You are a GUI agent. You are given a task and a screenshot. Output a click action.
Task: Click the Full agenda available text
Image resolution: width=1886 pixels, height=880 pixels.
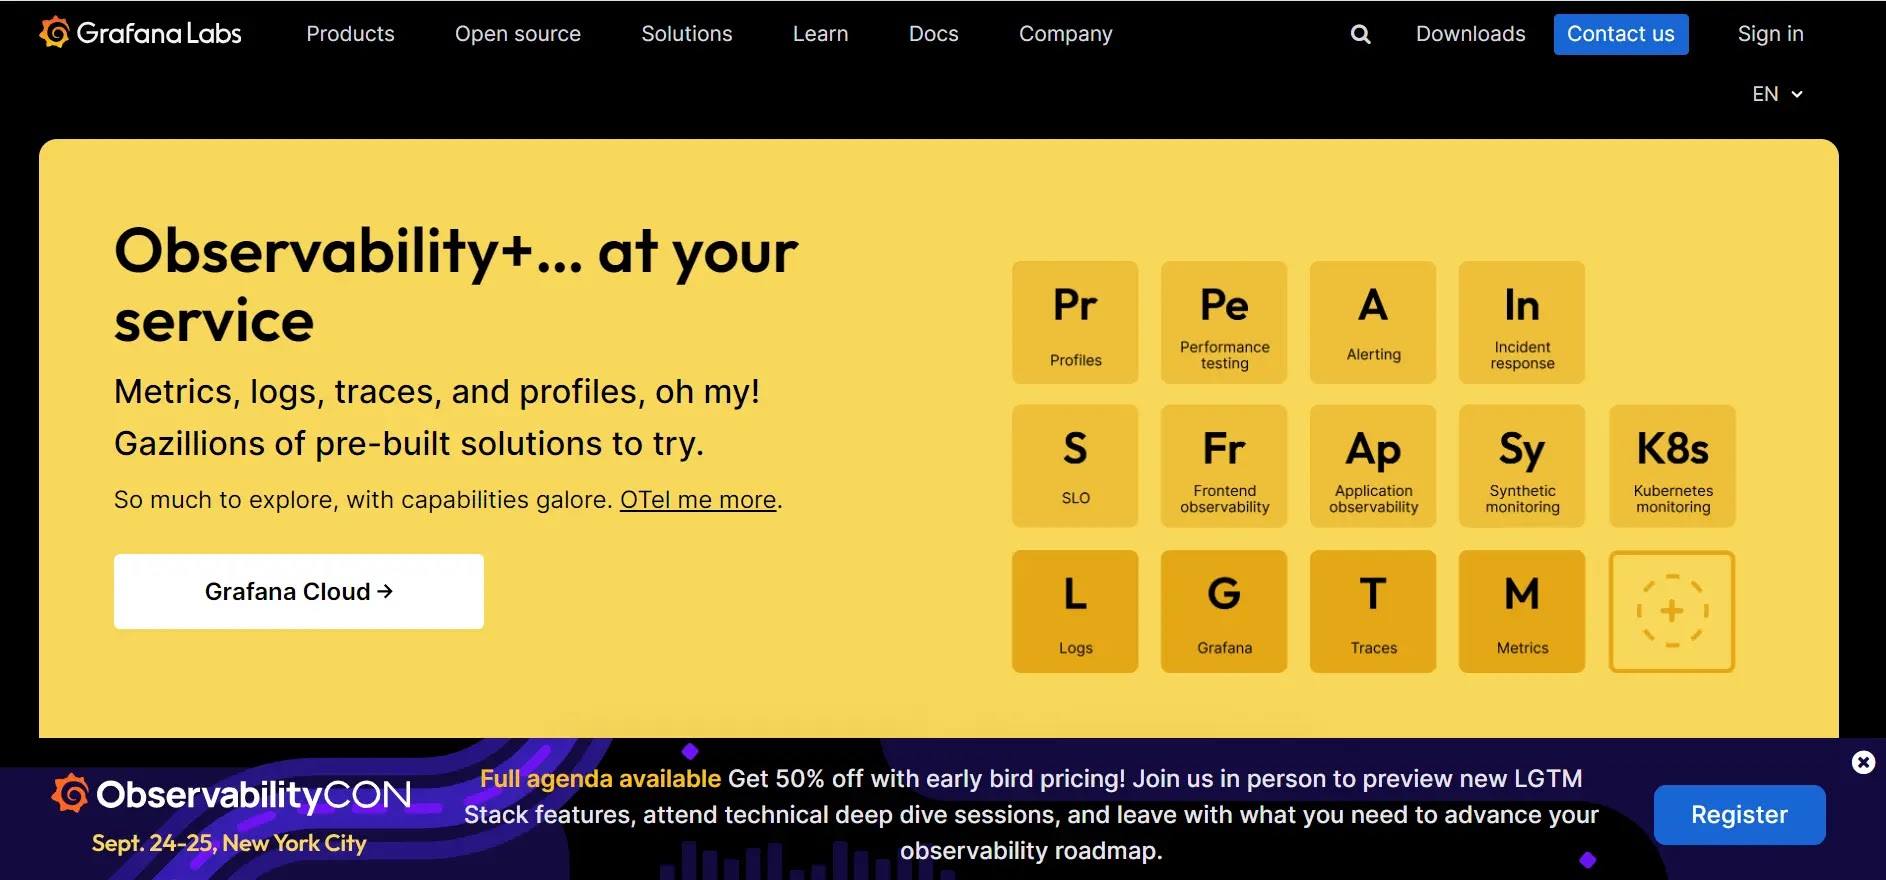tap(600, 779)
